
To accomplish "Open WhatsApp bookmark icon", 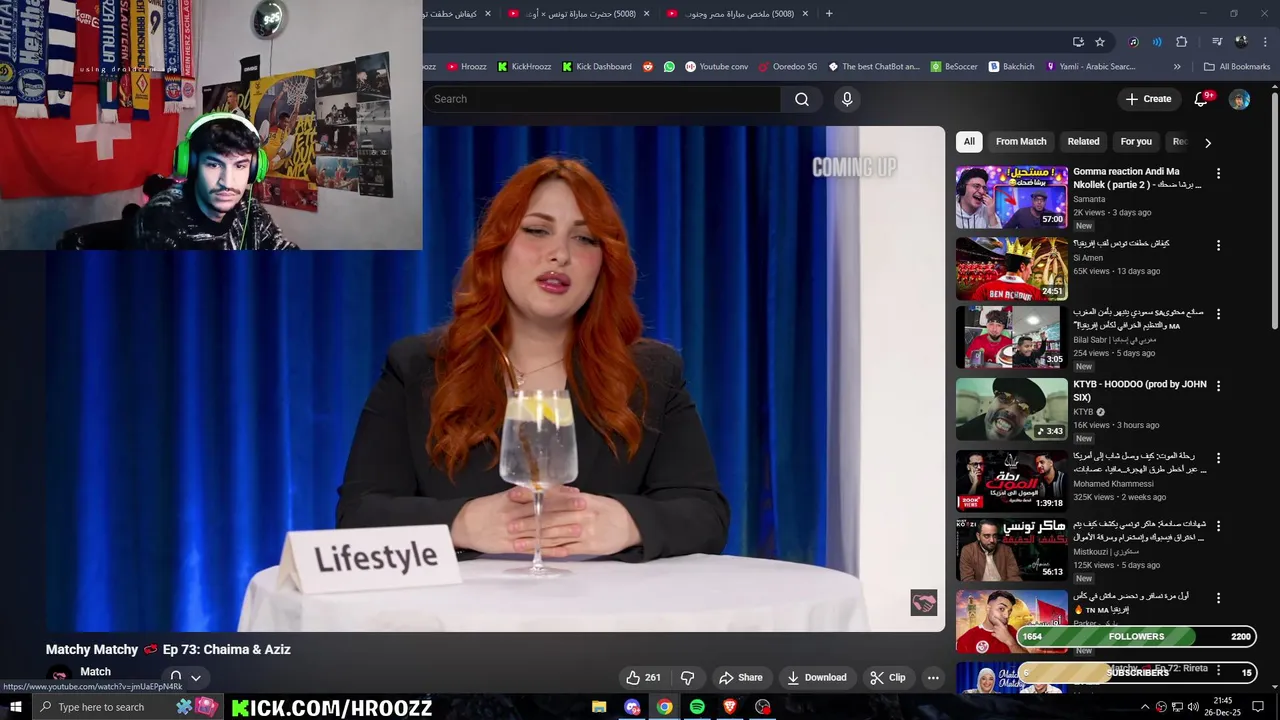I will (x=669, y=67).
